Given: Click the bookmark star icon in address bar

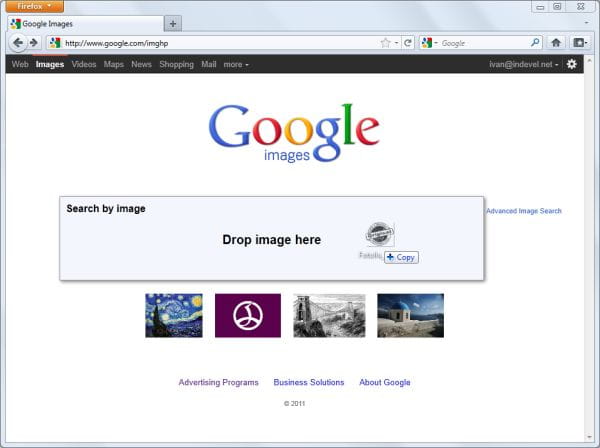Looking at the screenshot, I should [385, 43].
